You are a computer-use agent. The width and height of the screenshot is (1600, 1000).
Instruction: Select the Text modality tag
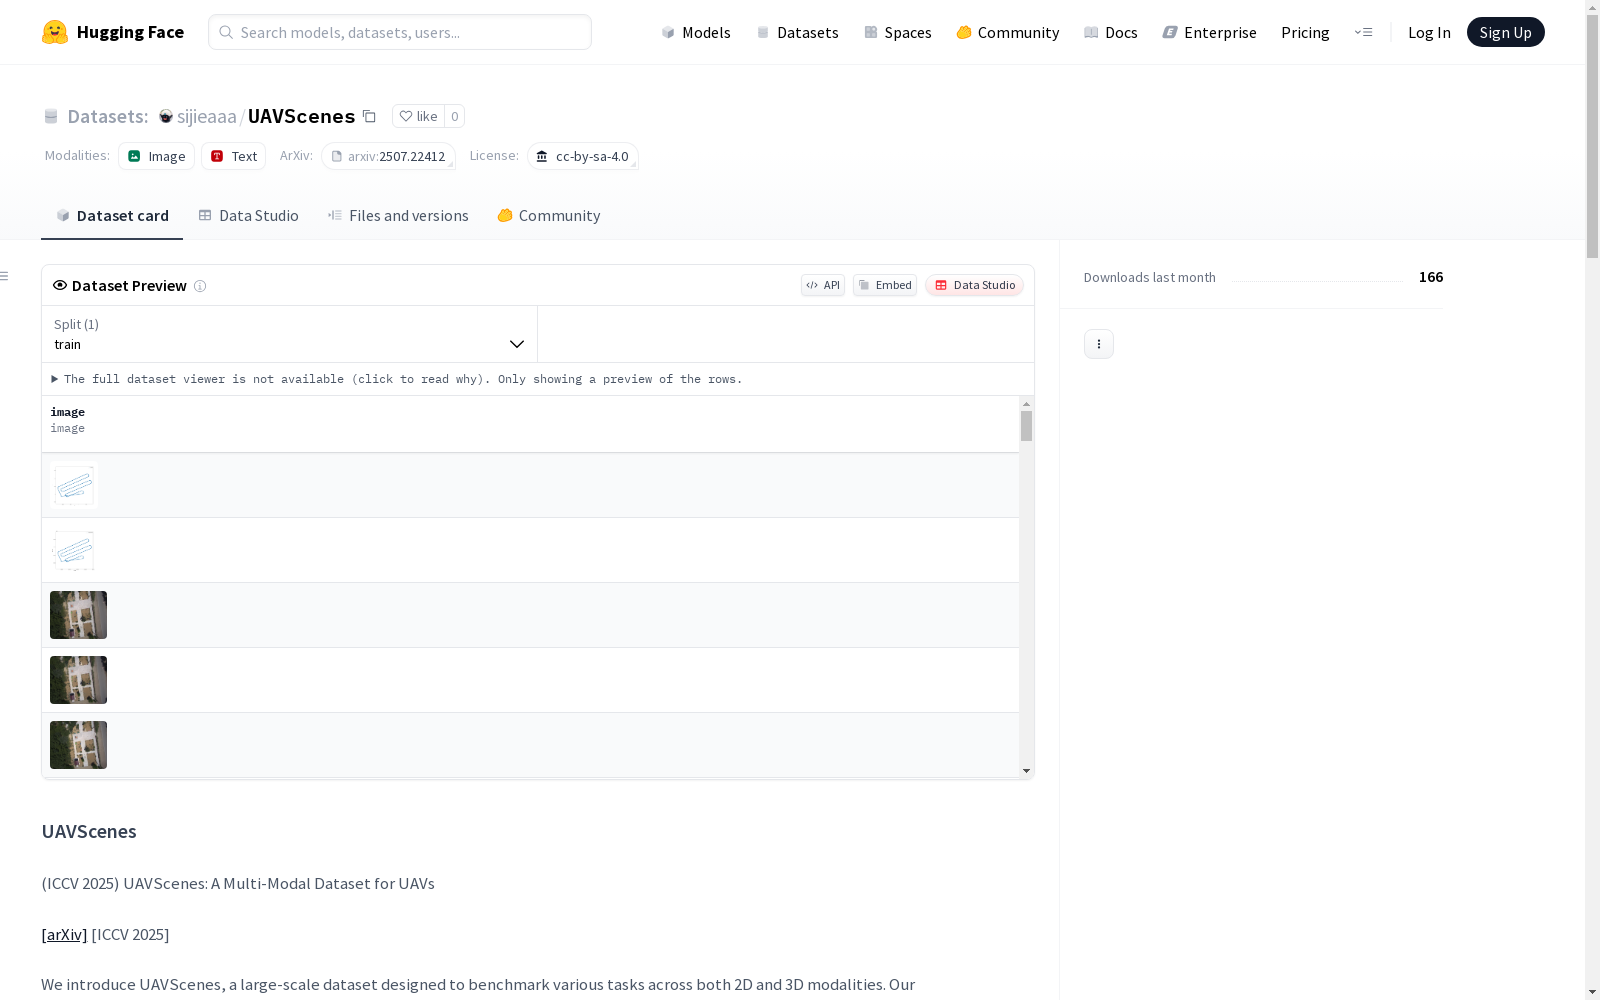(234, 156)
